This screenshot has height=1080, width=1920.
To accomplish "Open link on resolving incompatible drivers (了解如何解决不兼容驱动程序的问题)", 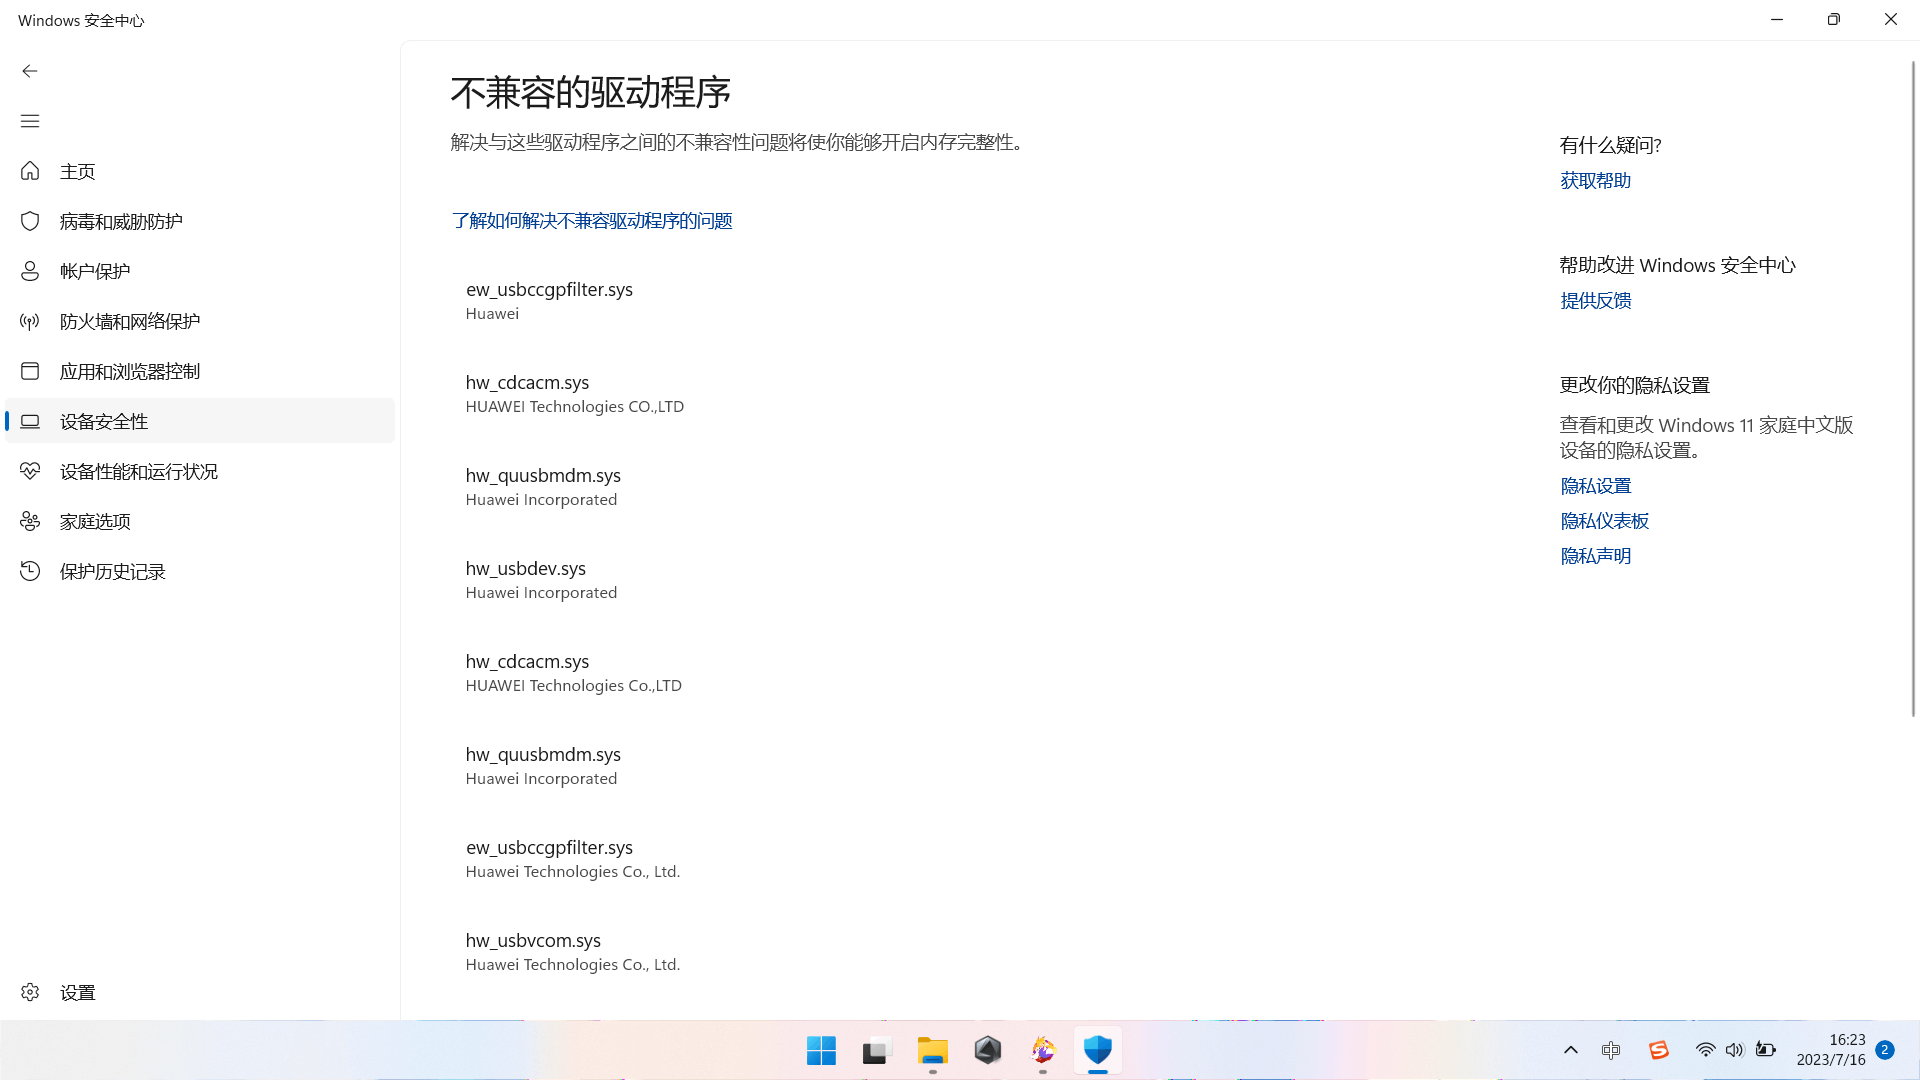I will (591, 221).
